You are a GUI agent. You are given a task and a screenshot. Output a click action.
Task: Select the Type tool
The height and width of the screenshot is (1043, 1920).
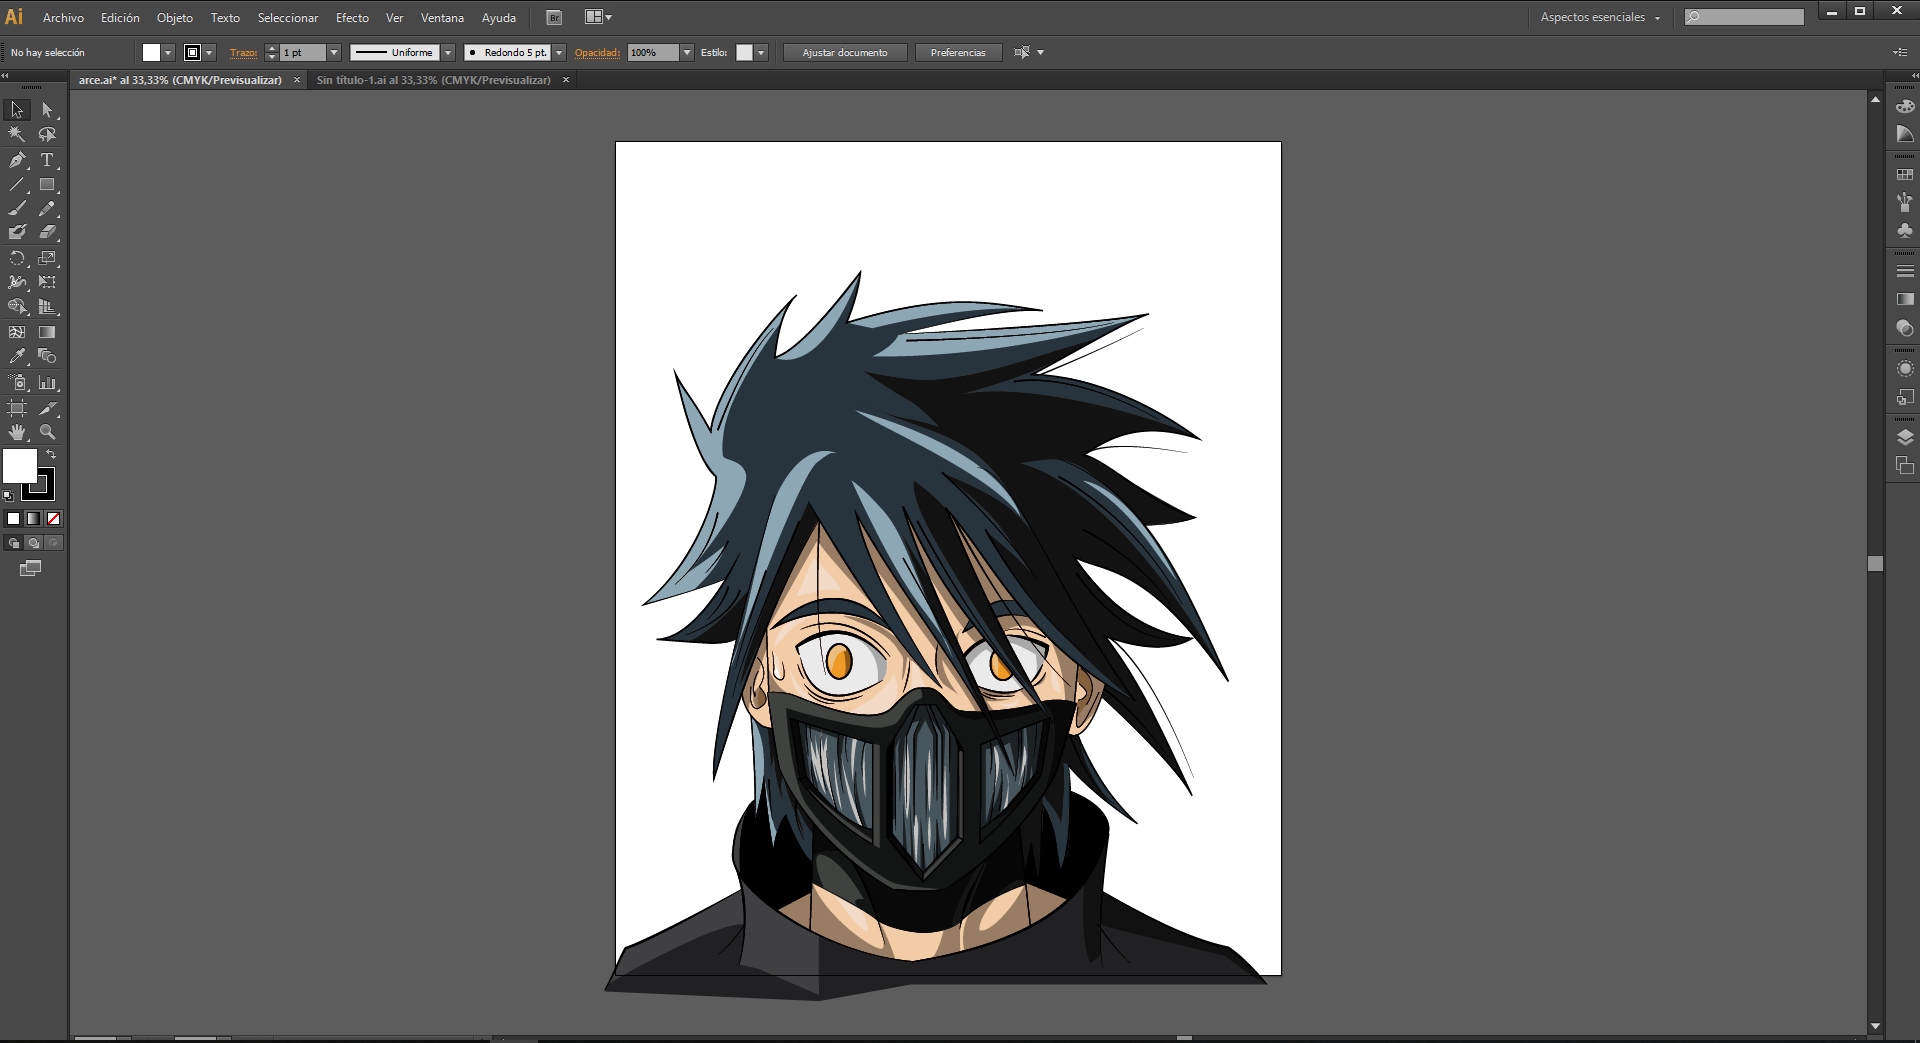click(47, 160)
